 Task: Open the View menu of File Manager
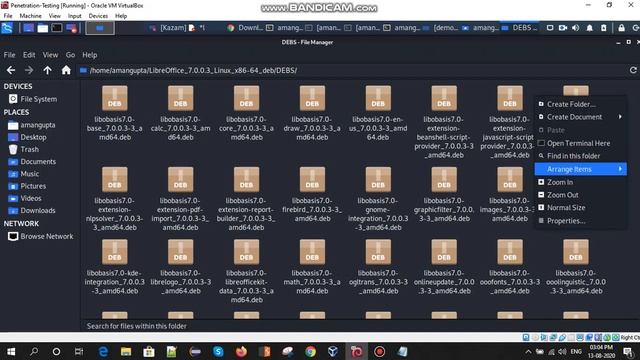pyautogui.click(x=50, y=55)
